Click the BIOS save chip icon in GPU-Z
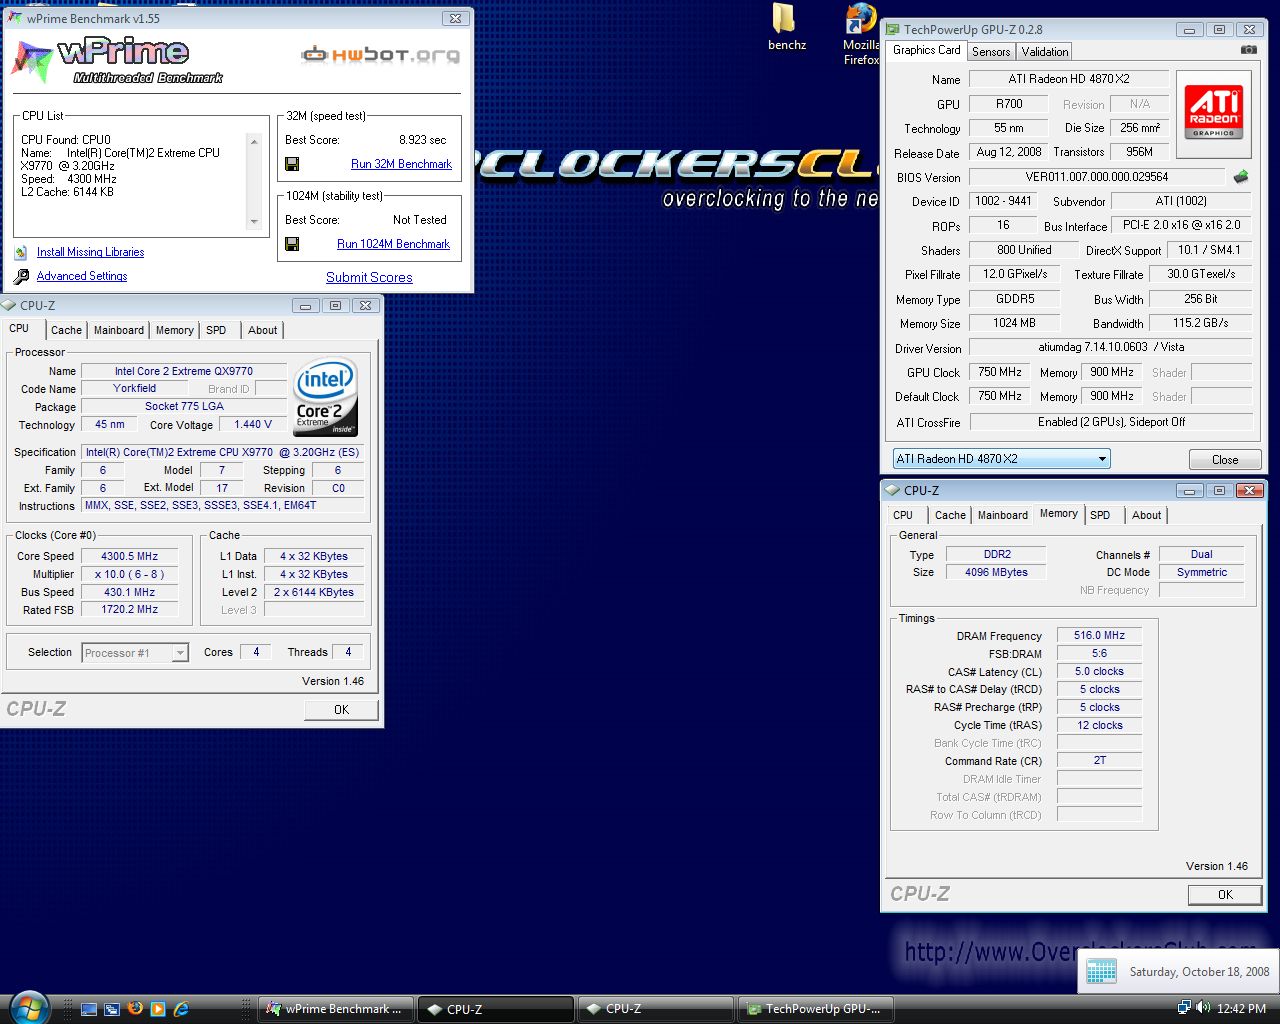 [1241, 177]
